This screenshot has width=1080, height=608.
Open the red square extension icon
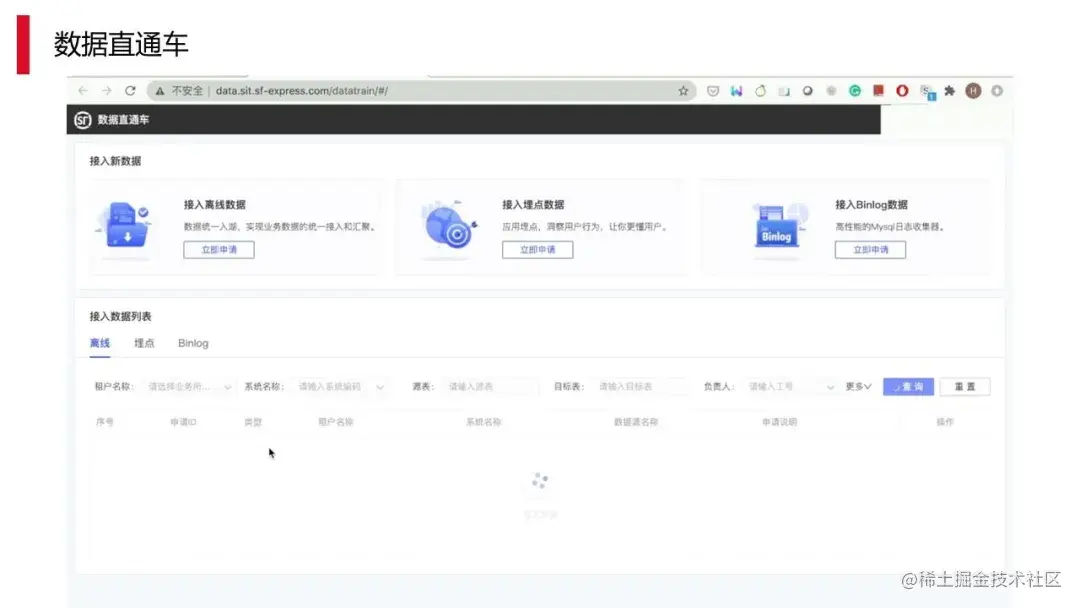pos(878,90)
